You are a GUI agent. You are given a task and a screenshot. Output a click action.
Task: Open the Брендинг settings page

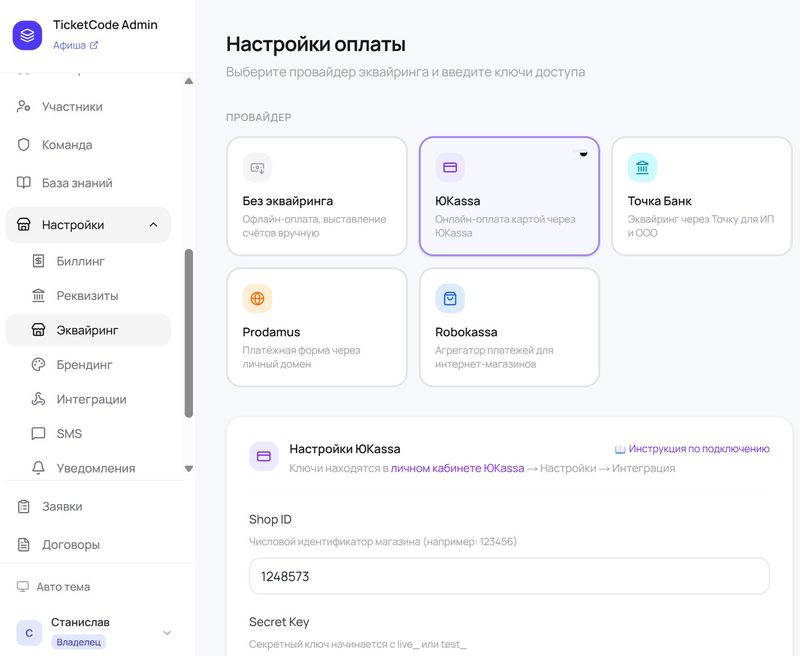[x=88, y=365]
